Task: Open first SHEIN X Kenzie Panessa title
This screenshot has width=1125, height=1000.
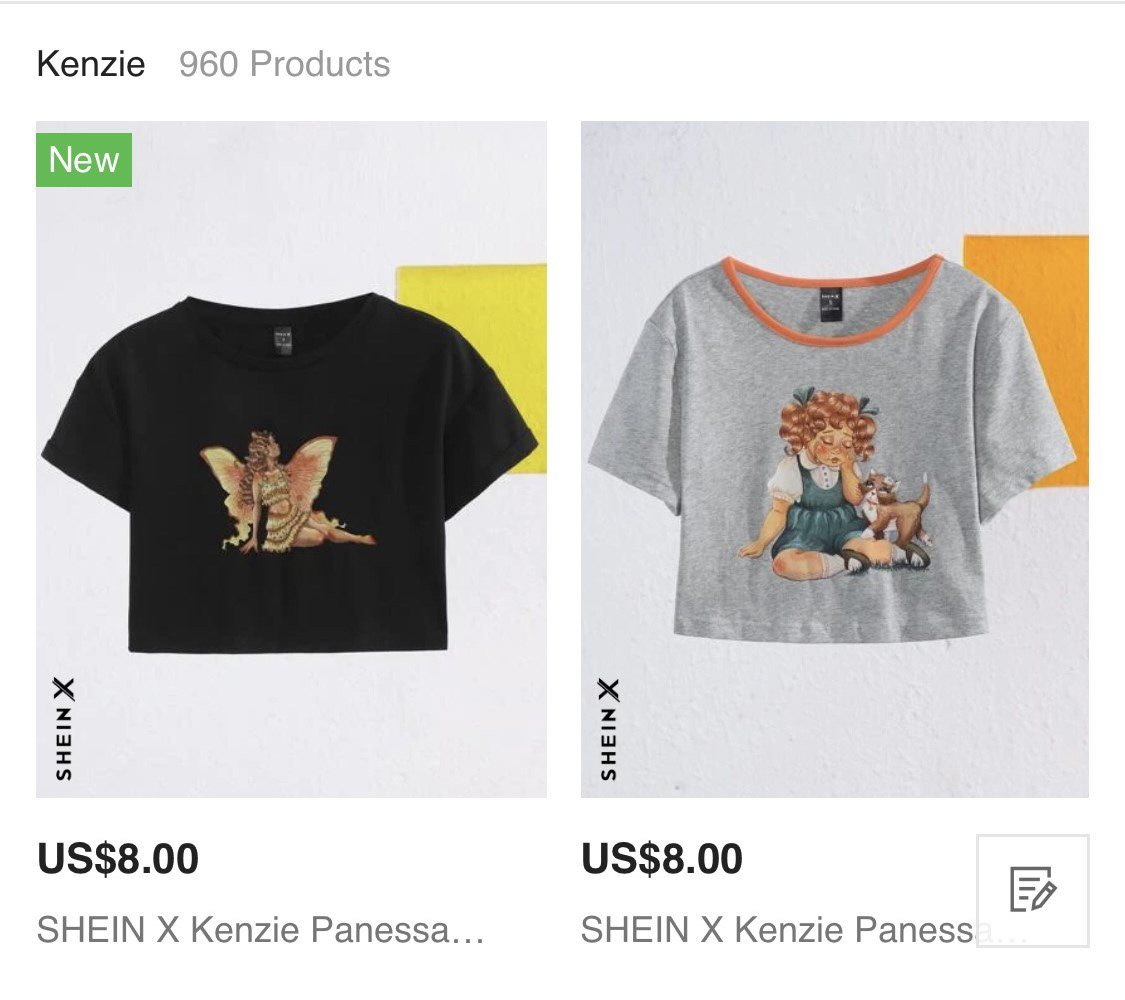Action: coord(260,930)
